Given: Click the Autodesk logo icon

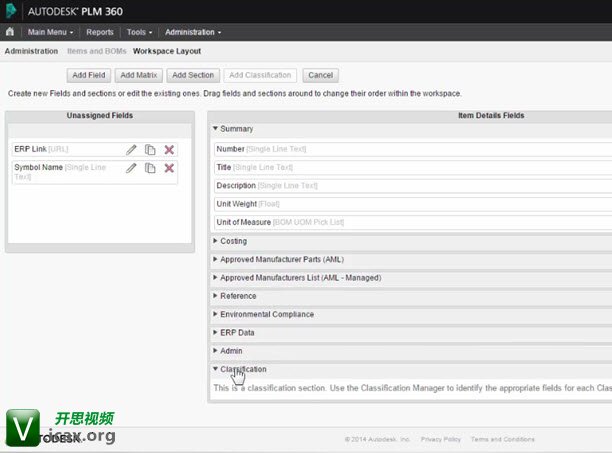Looking at the screenshot, I should point(11,11).
